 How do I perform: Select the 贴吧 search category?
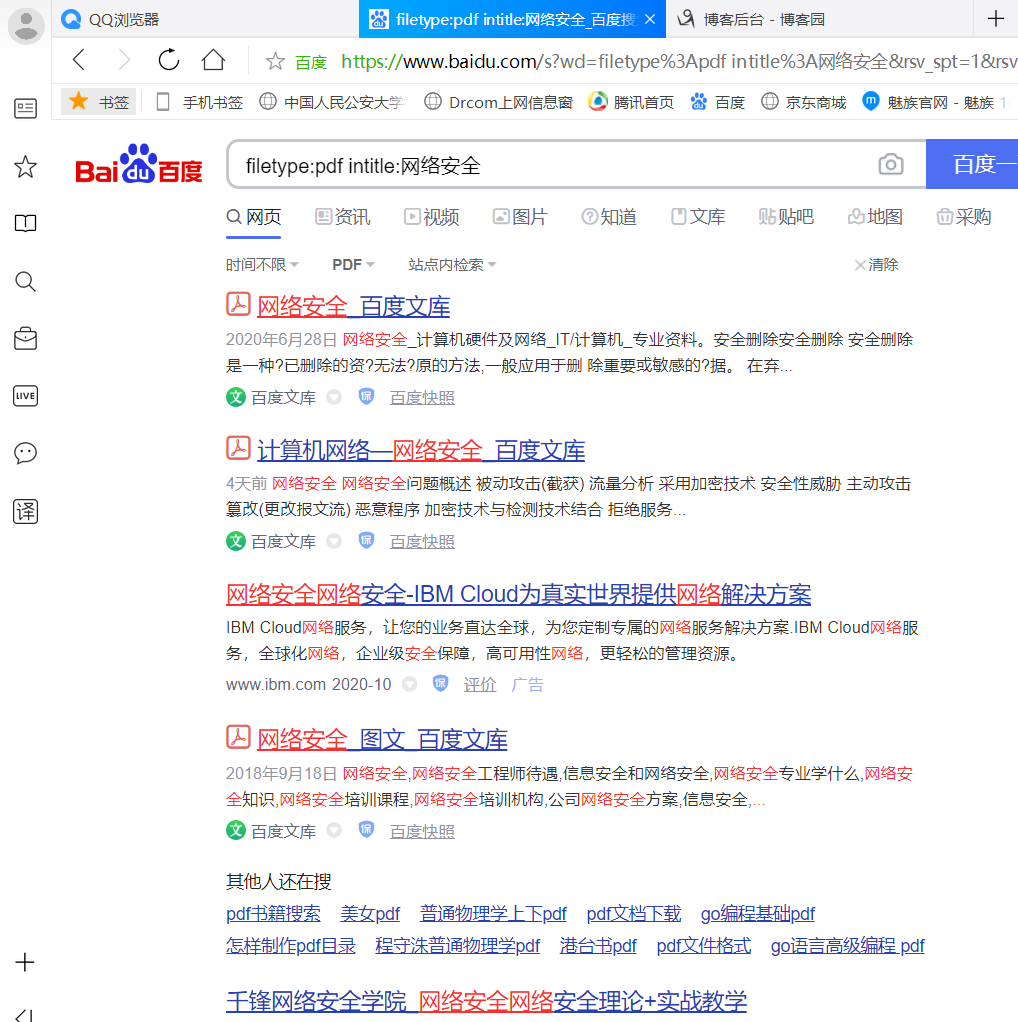pyautogui.click(x=786, y=216)
